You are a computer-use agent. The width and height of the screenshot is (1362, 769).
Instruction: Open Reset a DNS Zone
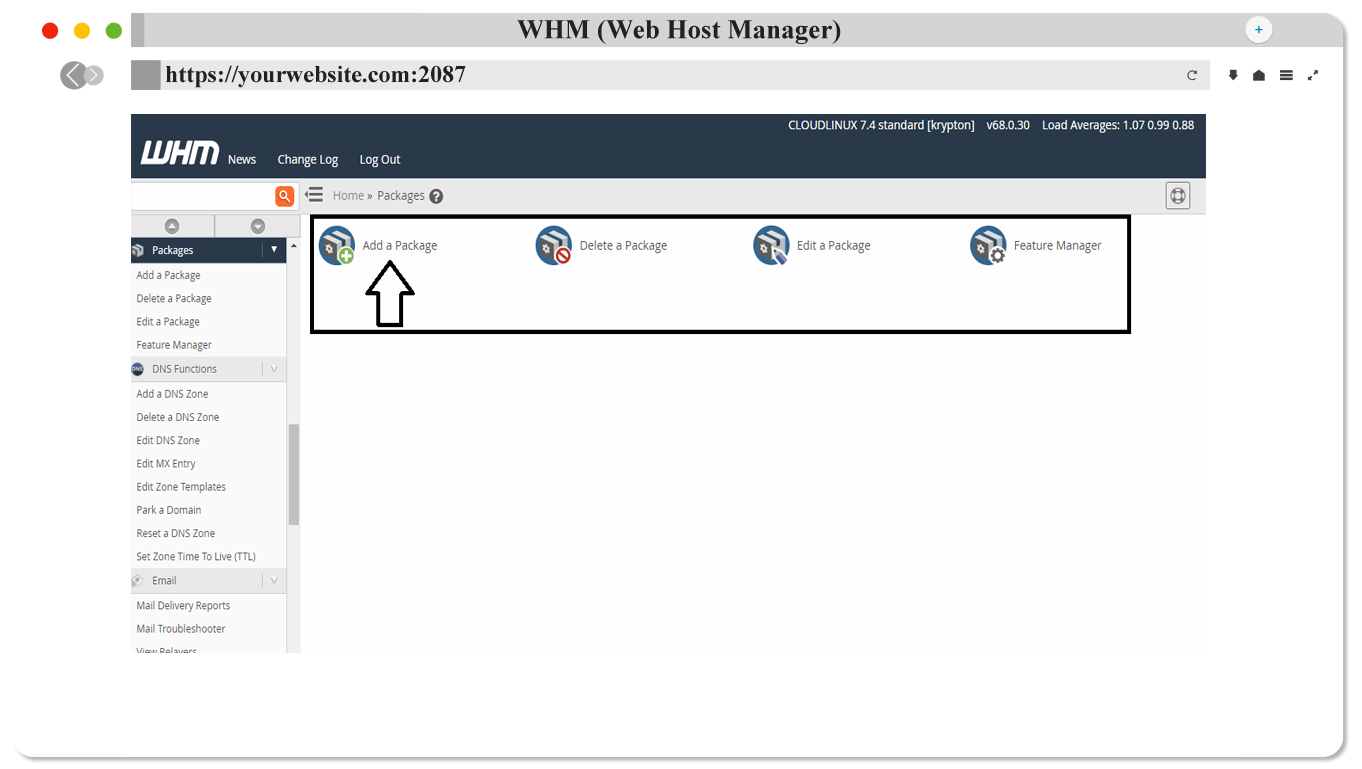(x=176, y=533)
